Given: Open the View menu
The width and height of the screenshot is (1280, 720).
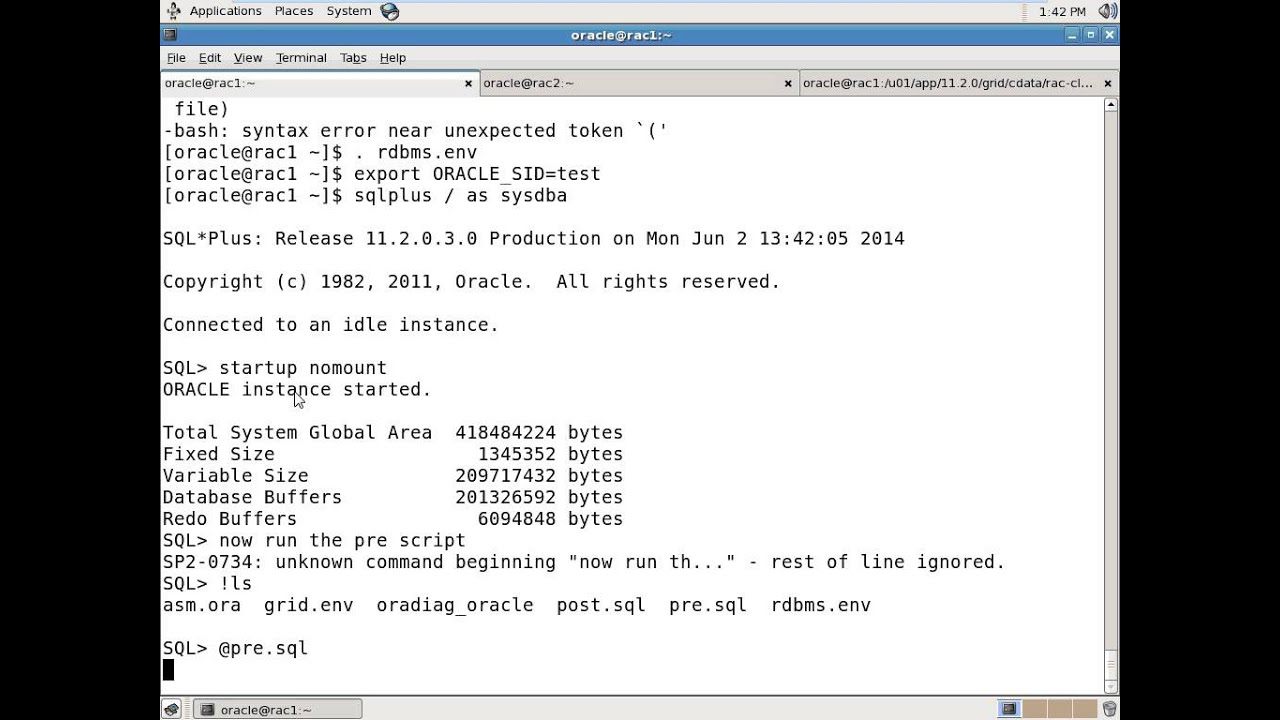Looking at the screenshot, I should 248,58.
